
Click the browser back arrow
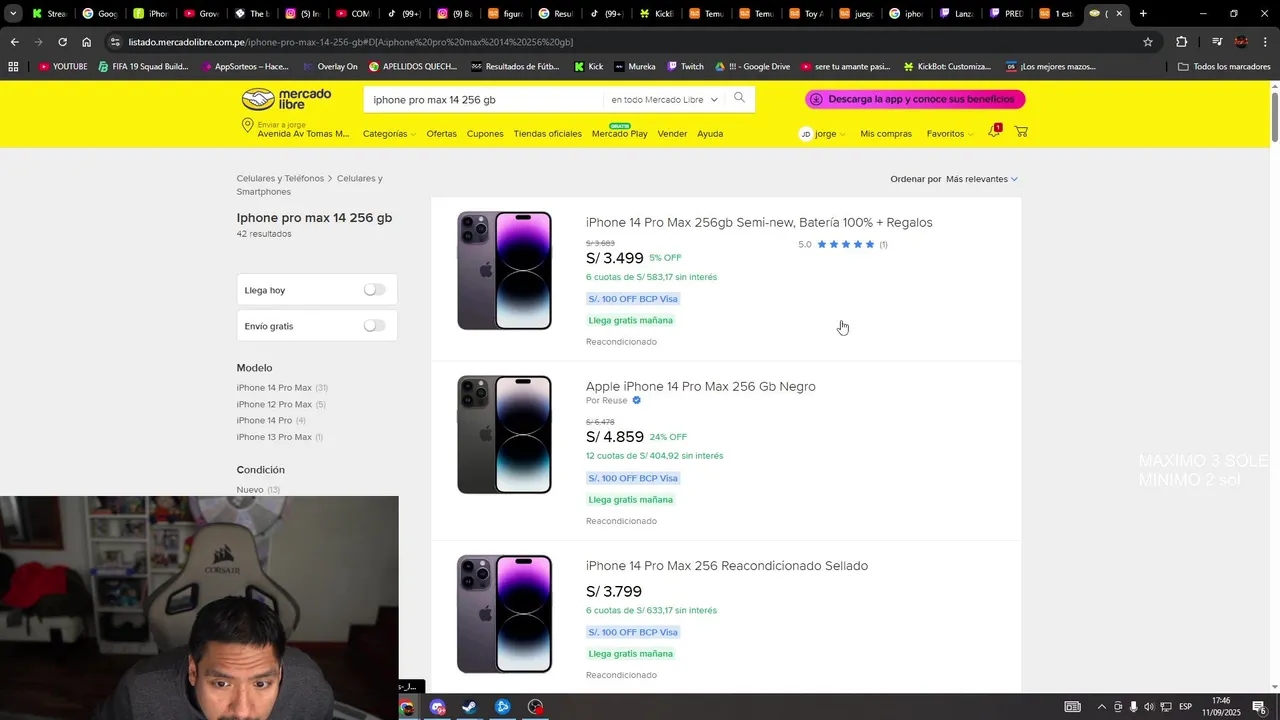[x=14, y=42]
